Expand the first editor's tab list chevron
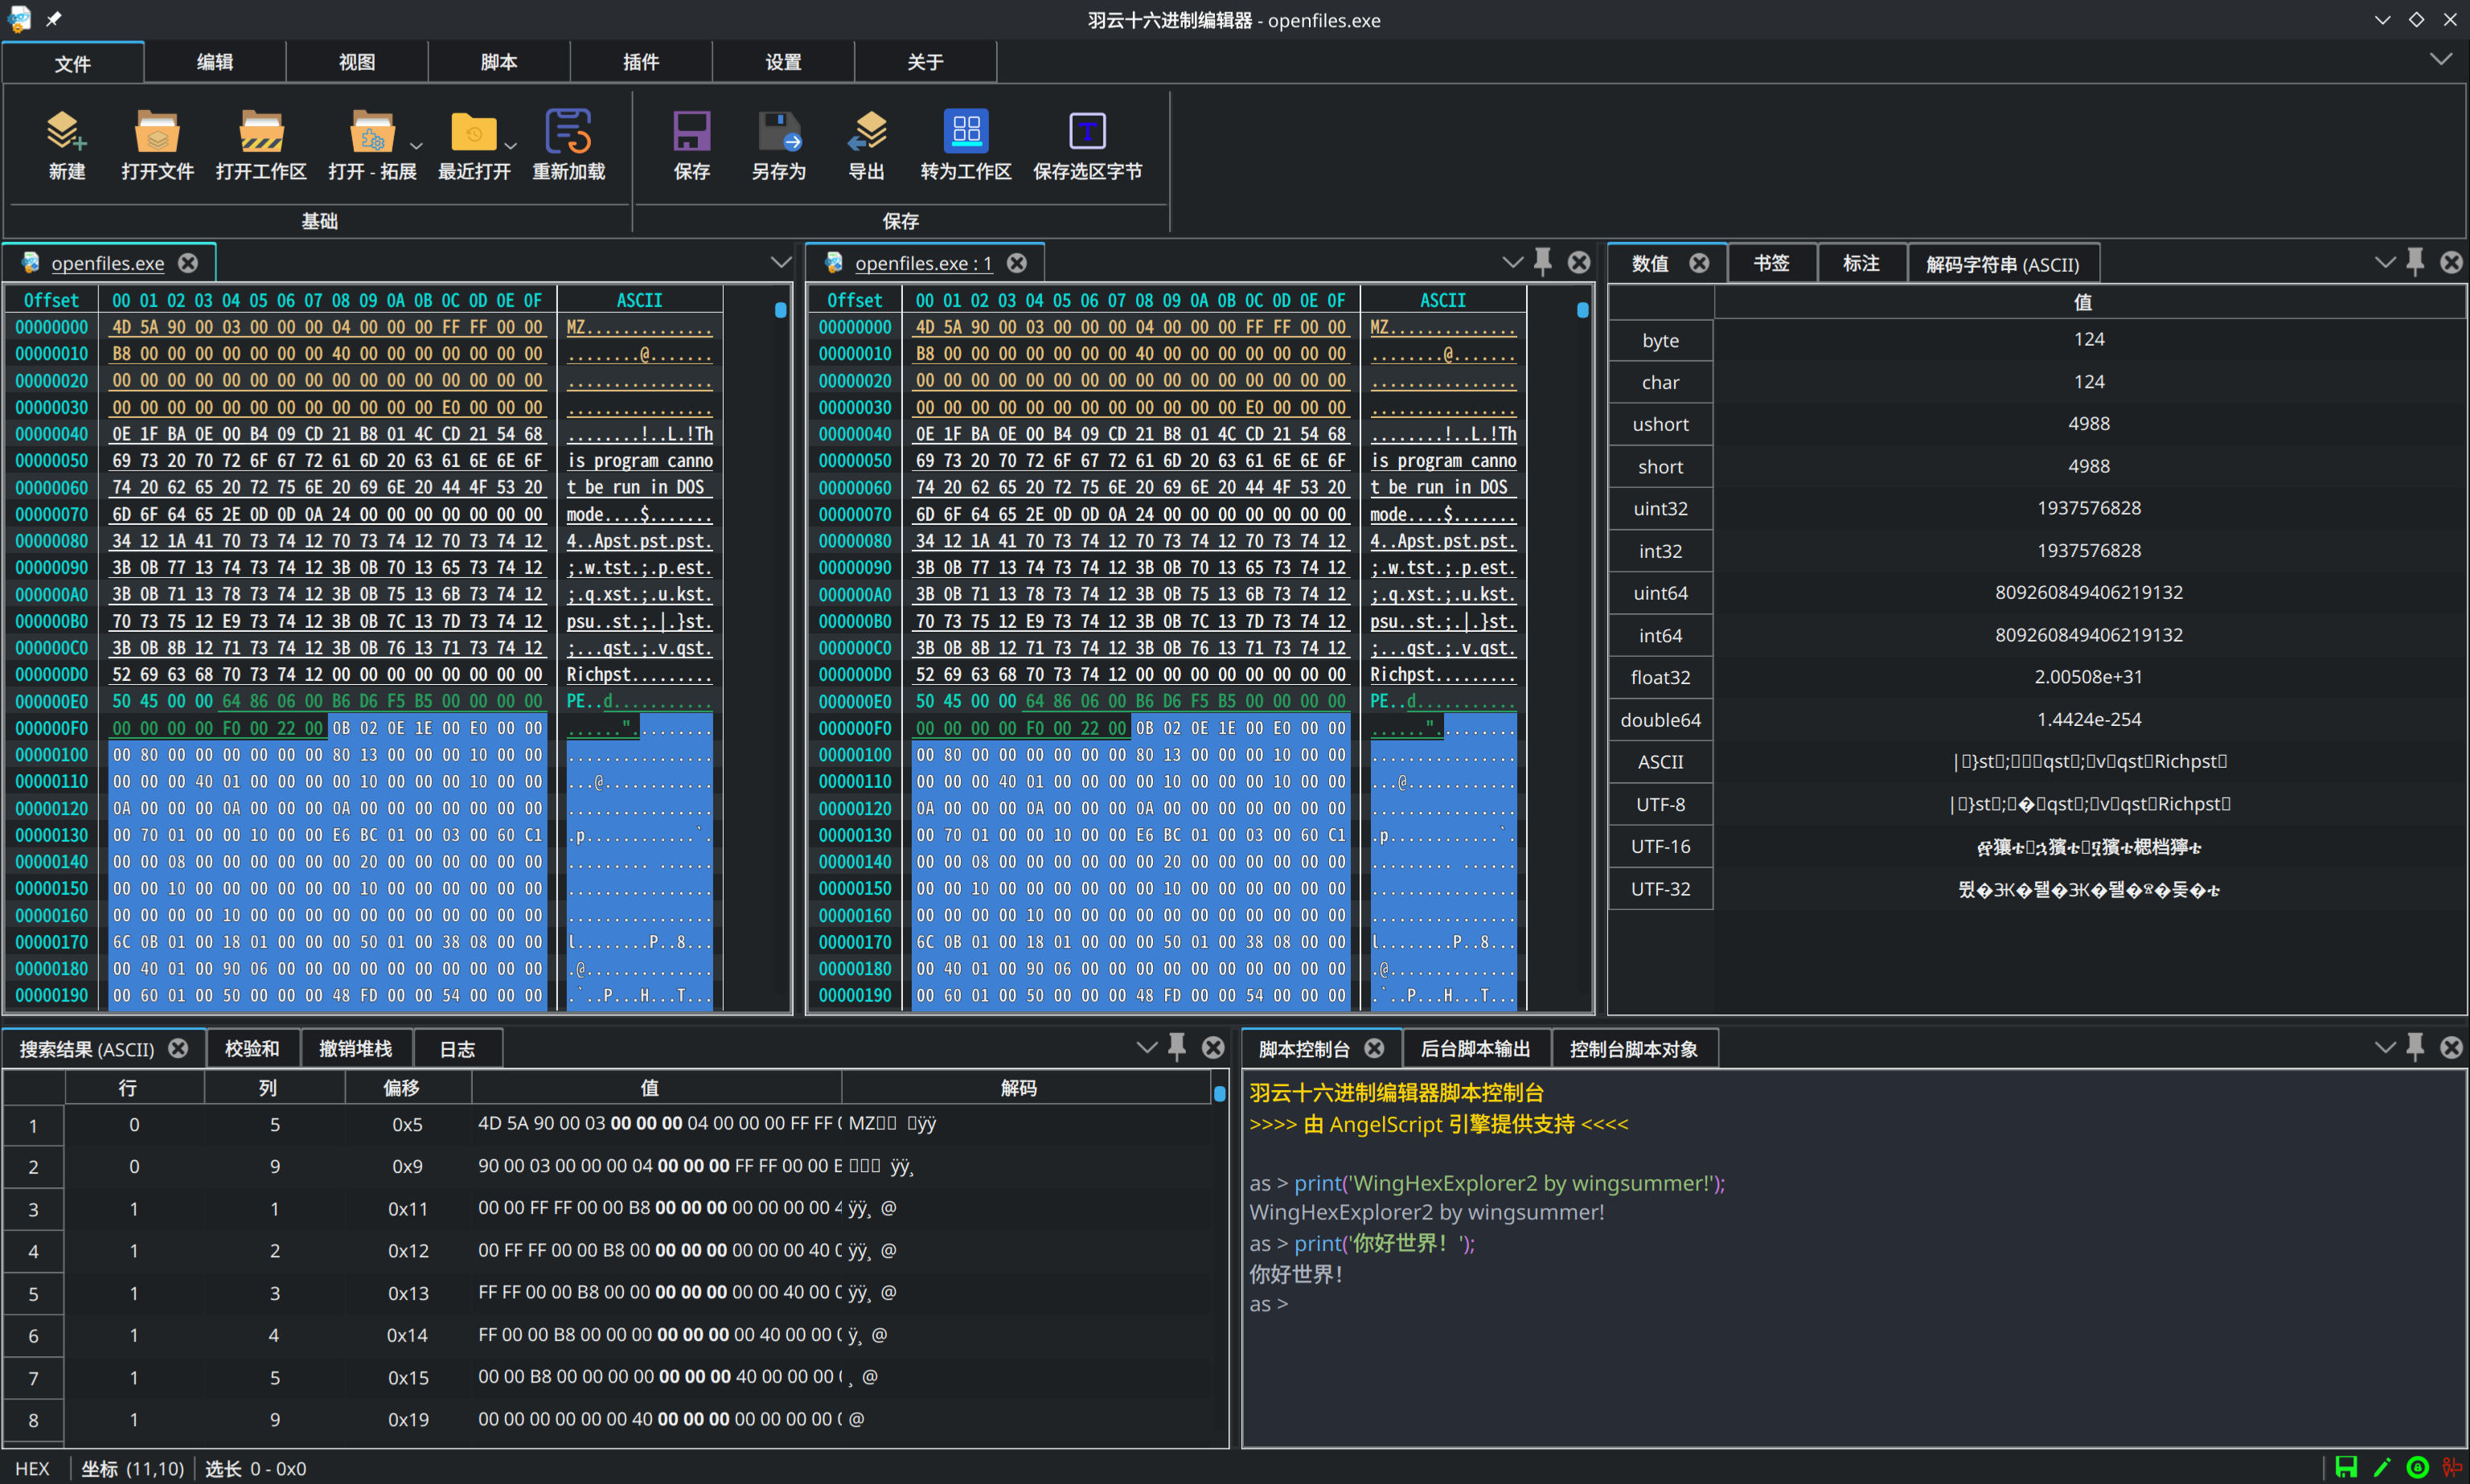 coord(780,262)
